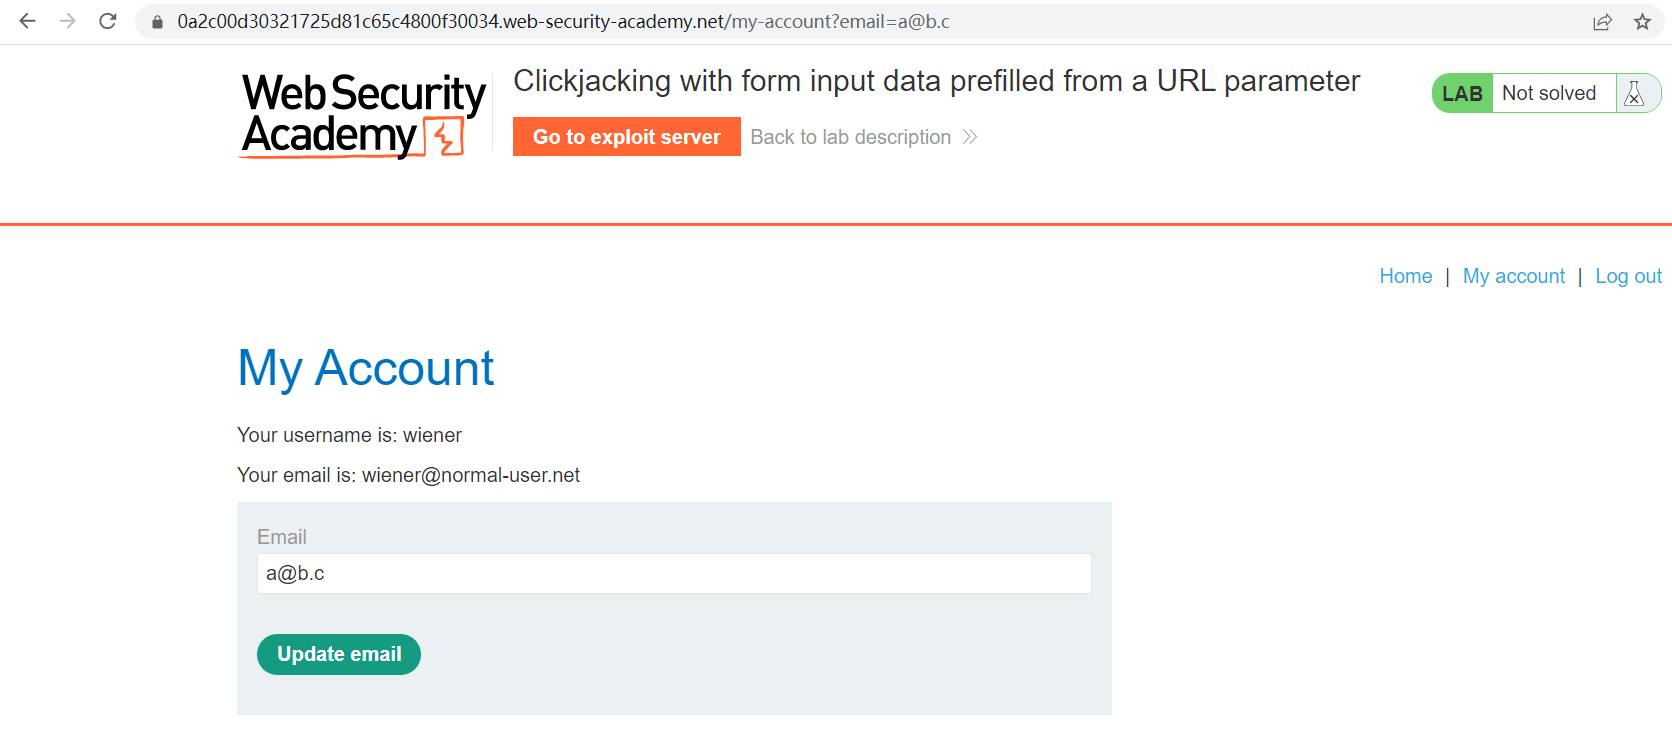Click the lab flask icon
This screenshot has height=752, width=1672.
pos(1634,93)
